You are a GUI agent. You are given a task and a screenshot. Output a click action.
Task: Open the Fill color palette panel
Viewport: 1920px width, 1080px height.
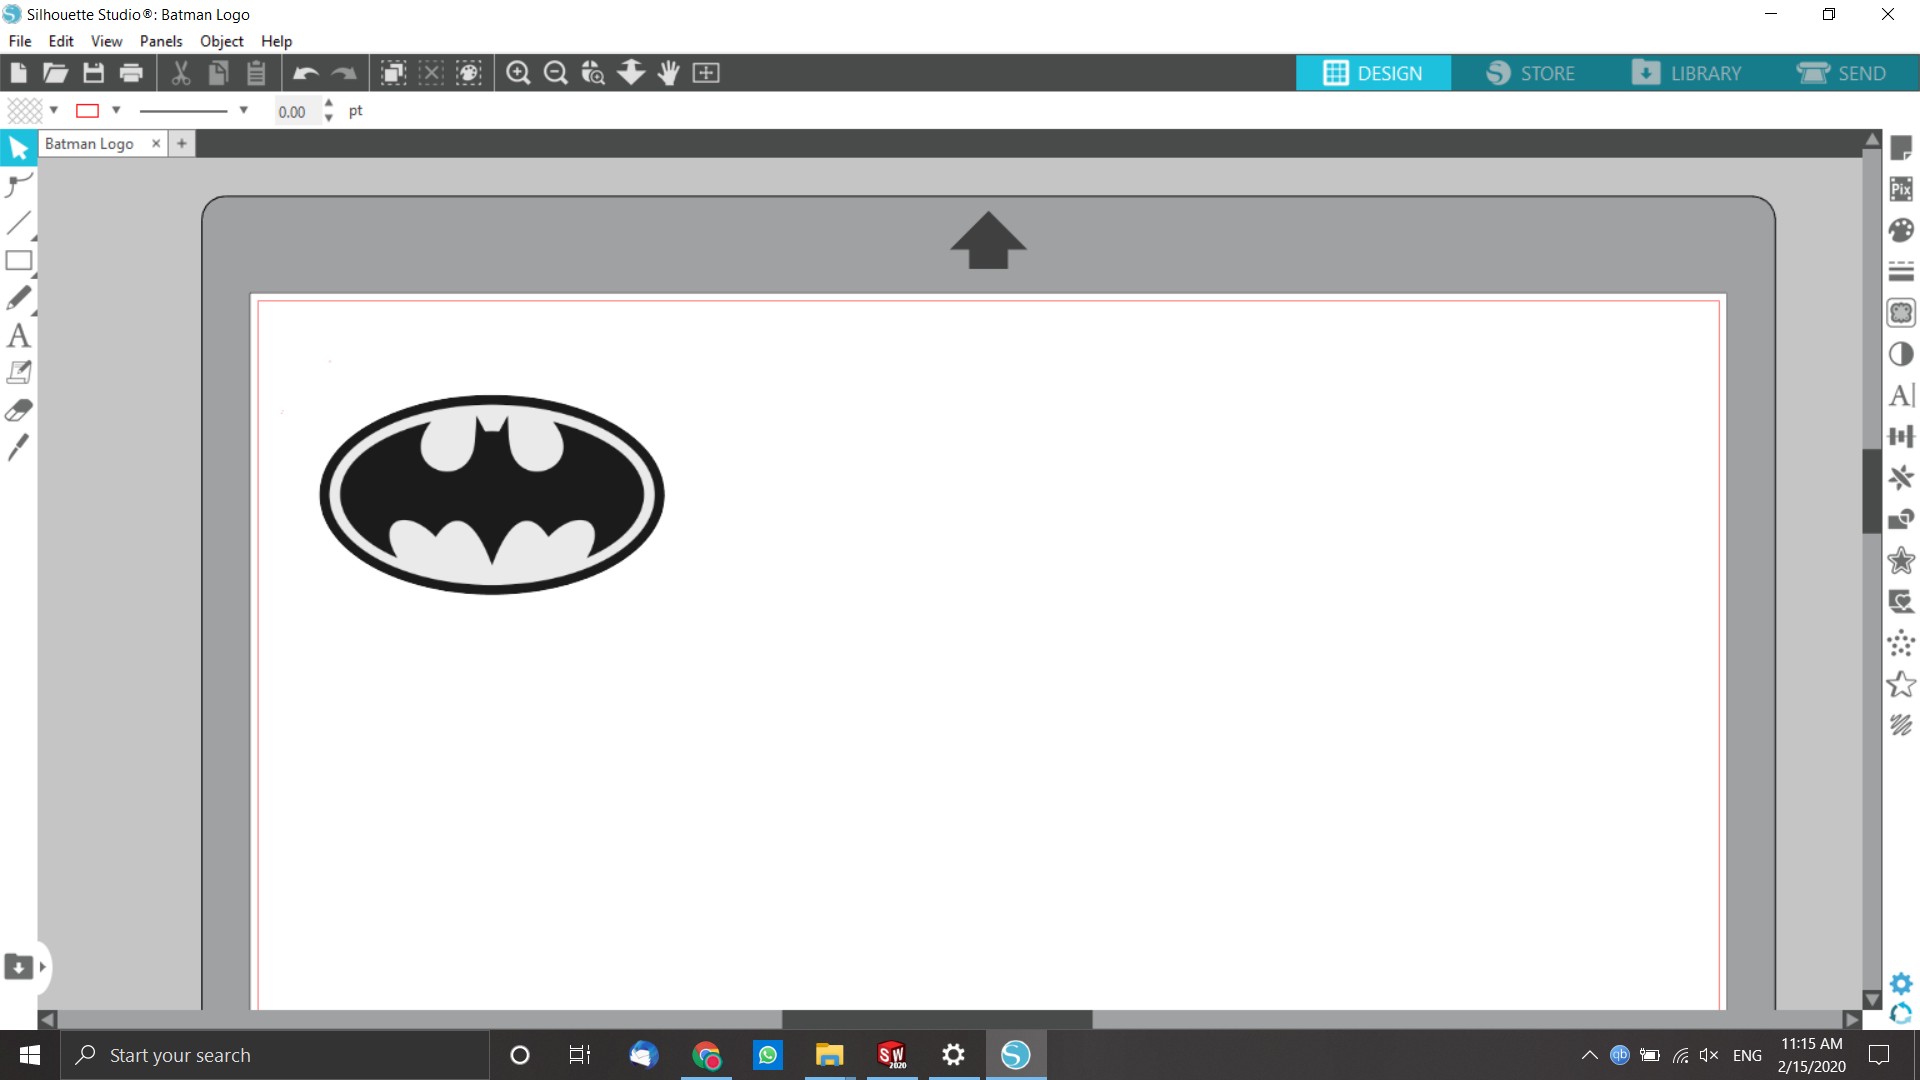1900,230
